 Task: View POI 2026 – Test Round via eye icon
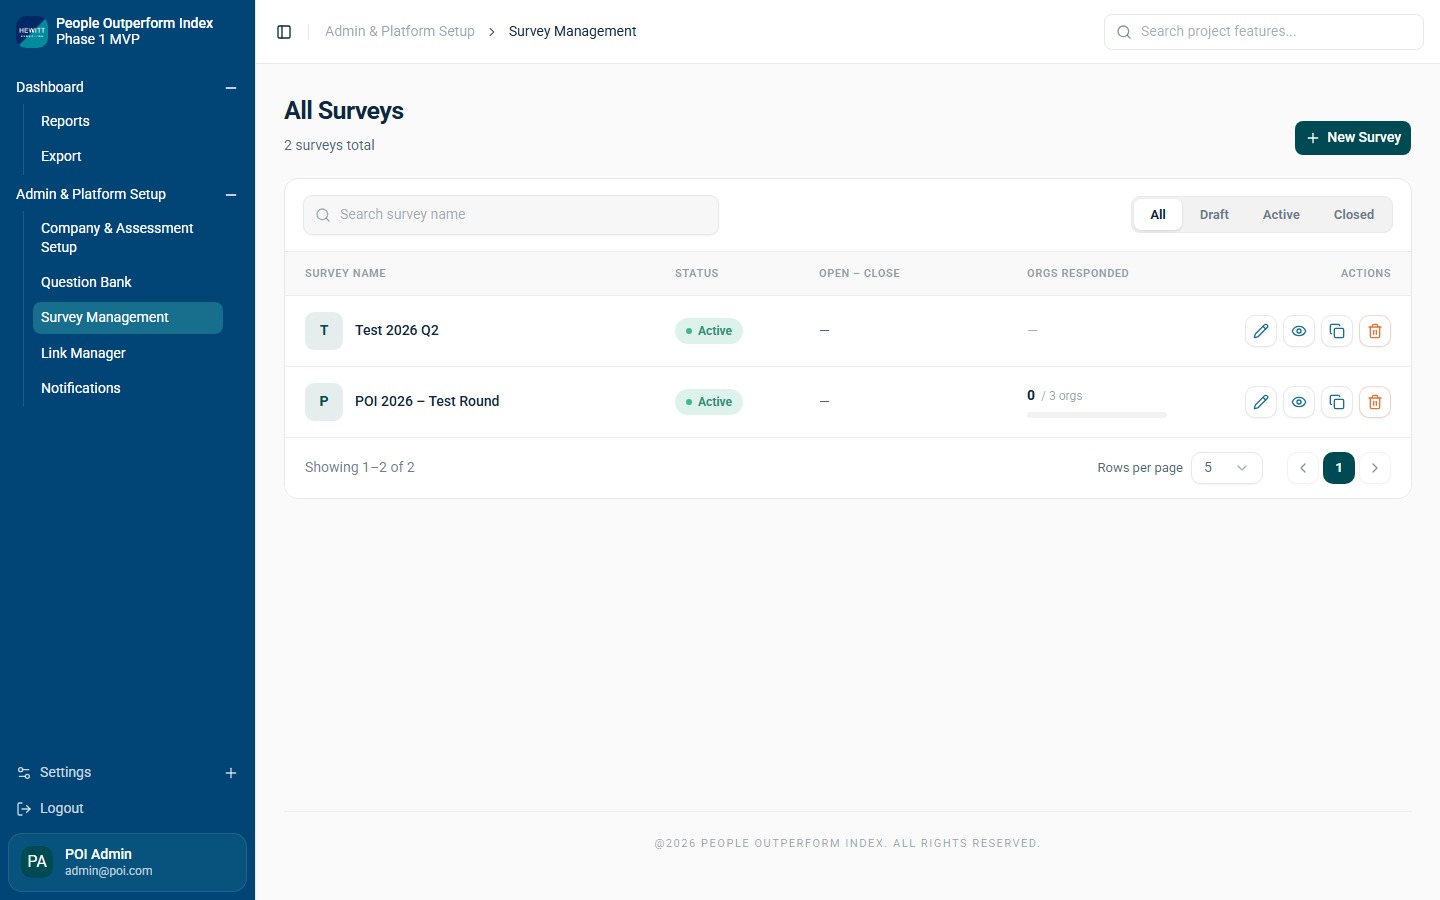[1299, 402]
